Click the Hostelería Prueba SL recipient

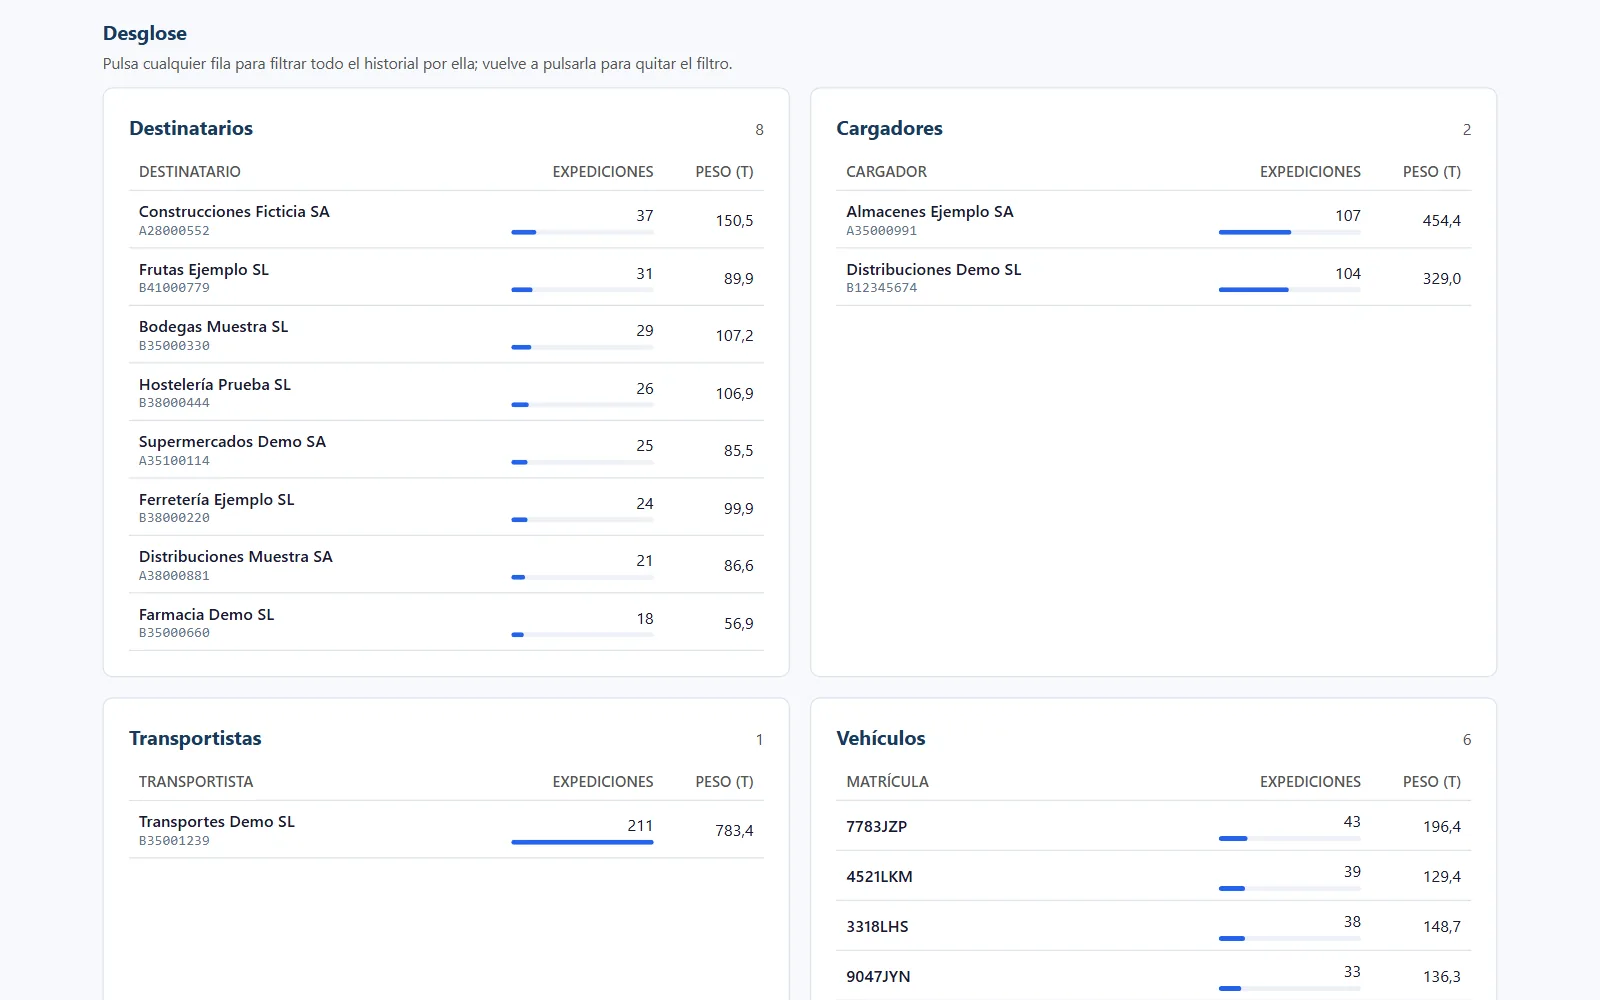click(x=446, y=392)
